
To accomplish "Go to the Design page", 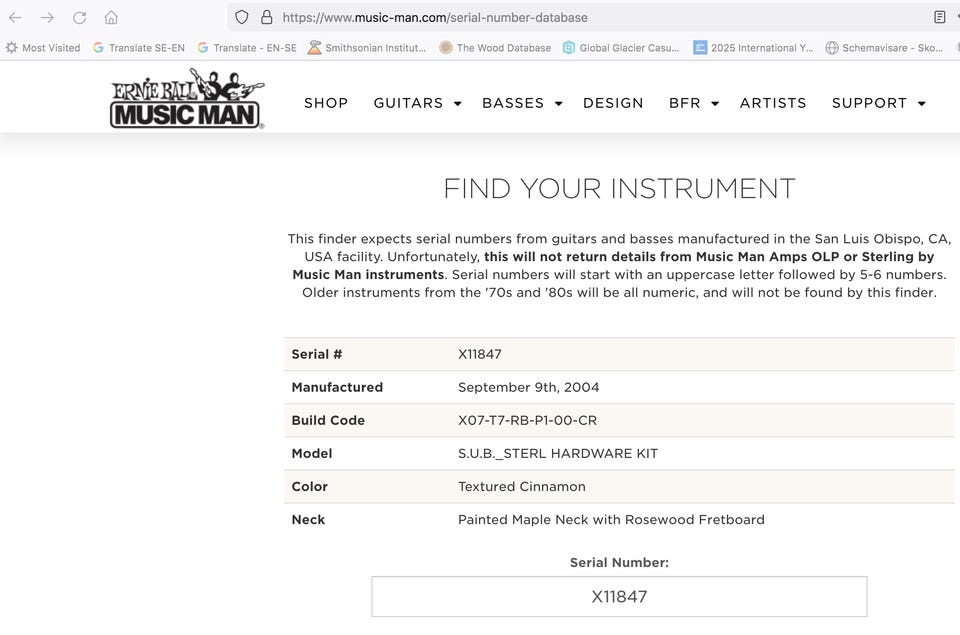I will (x=613, y=103).
